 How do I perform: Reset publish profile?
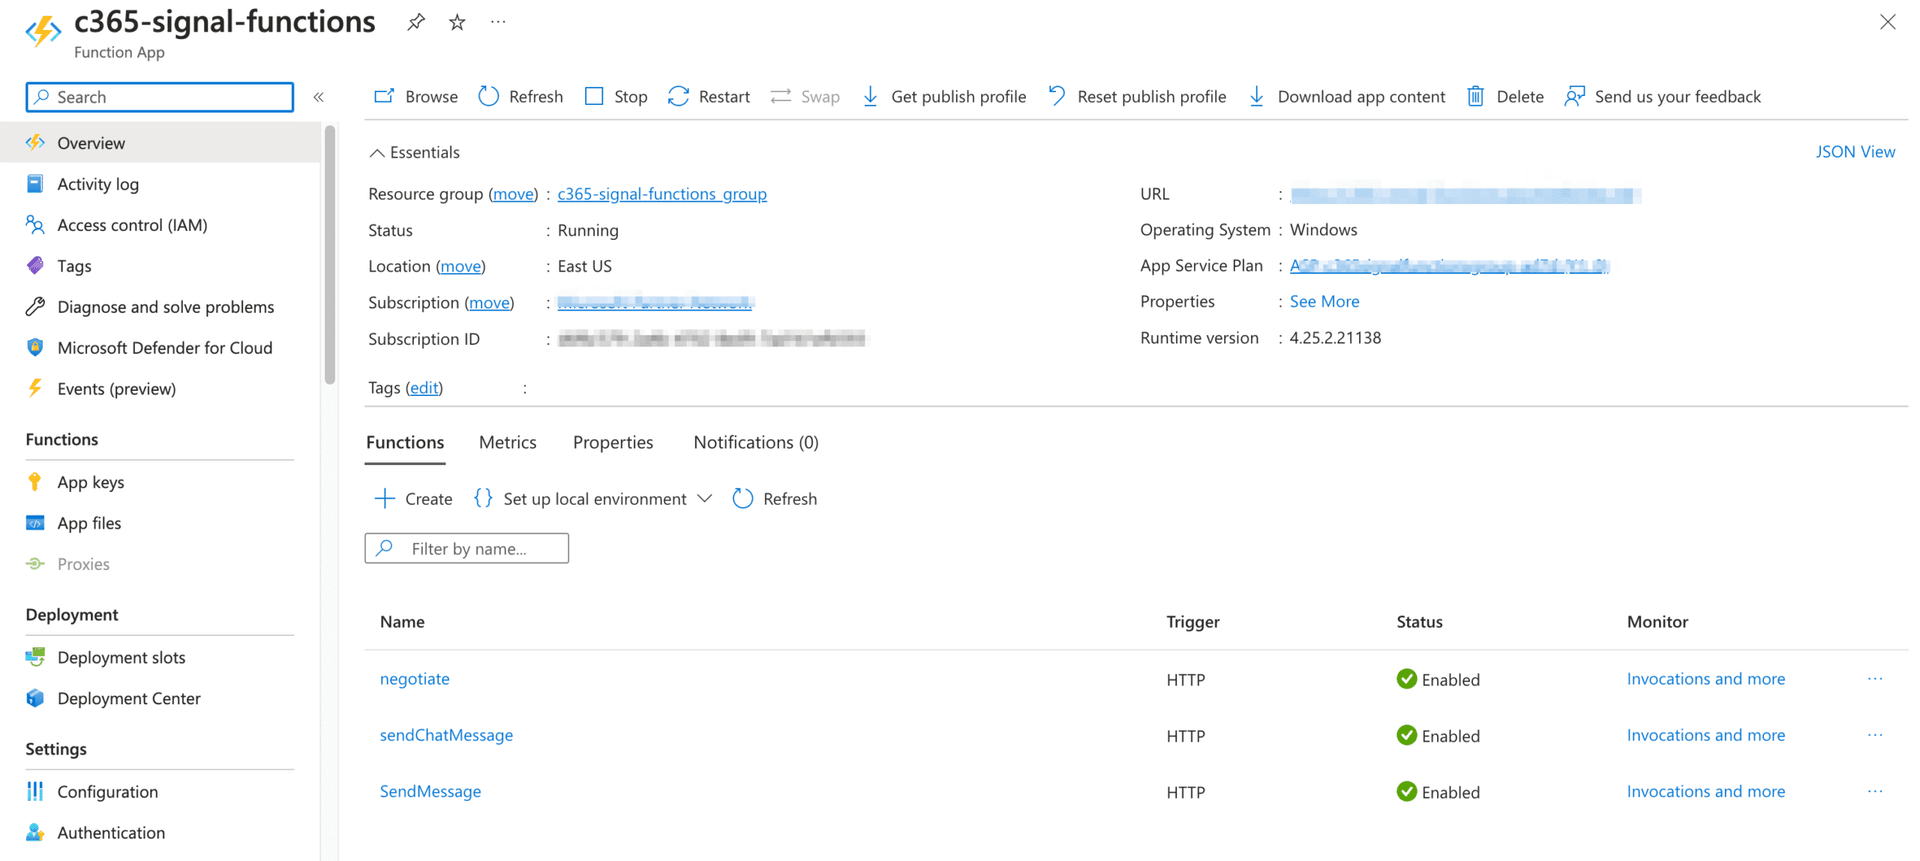(x=1137, y=96)
